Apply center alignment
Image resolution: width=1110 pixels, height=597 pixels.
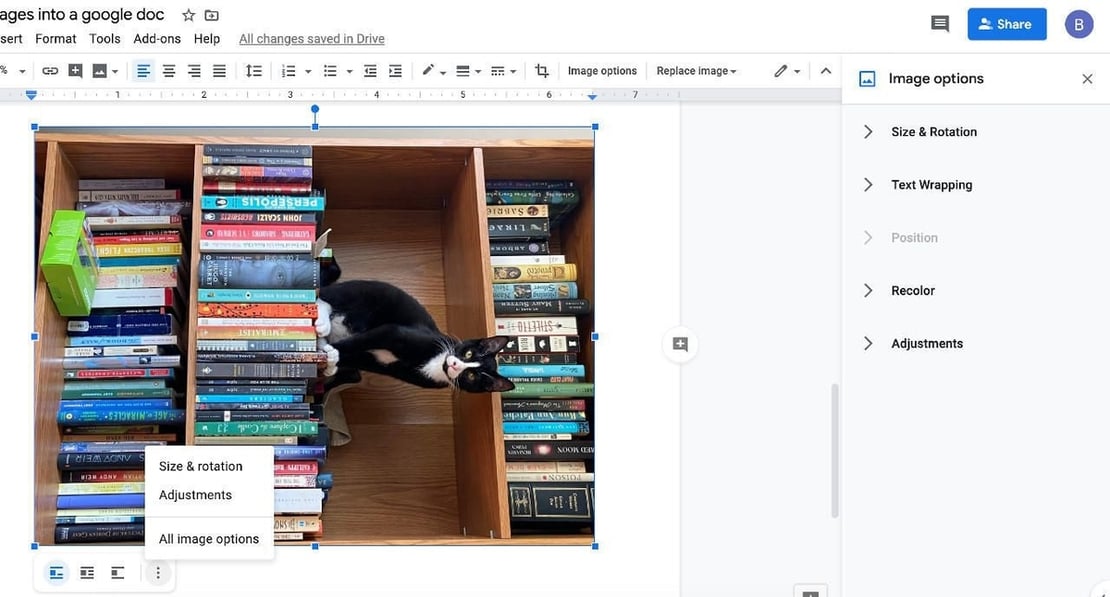click(165, 69)
